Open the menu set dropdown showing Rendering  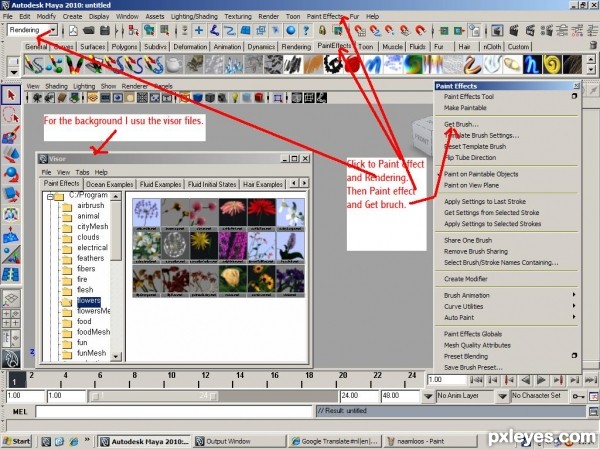[x=32, y=30]
